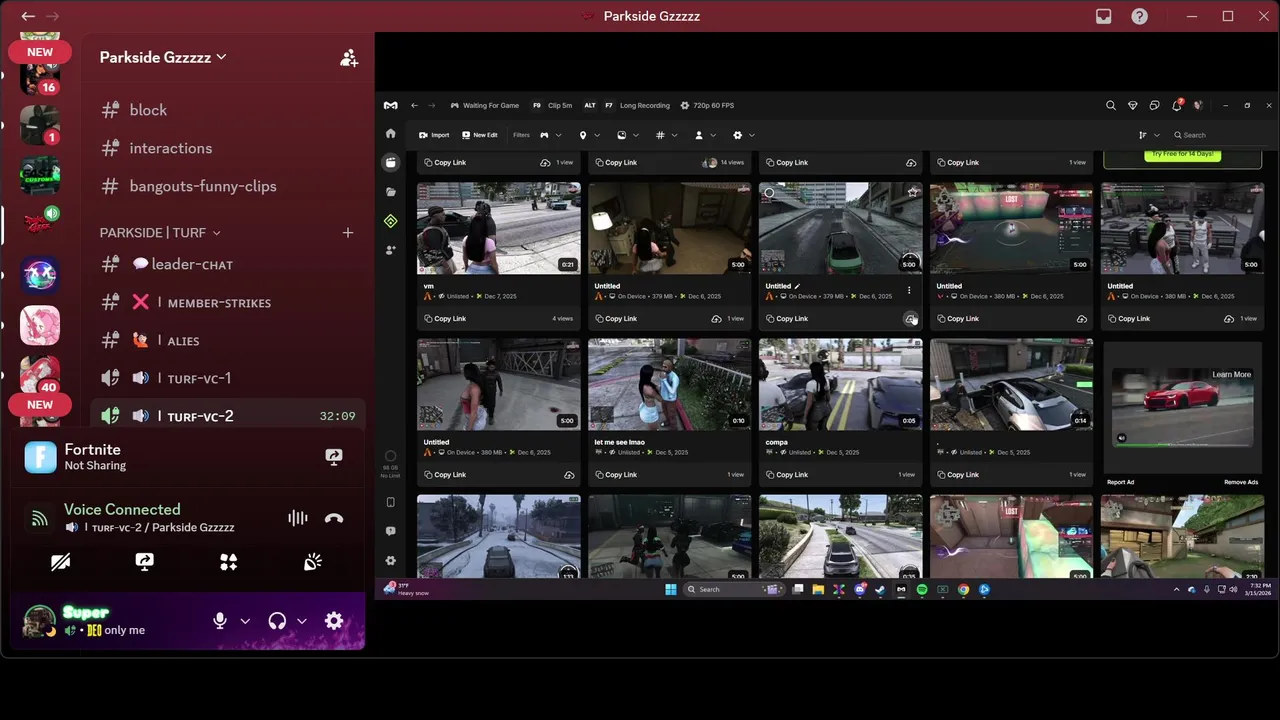Open the game filter dropdown
Screen dimensions: 1280x720
551,135
